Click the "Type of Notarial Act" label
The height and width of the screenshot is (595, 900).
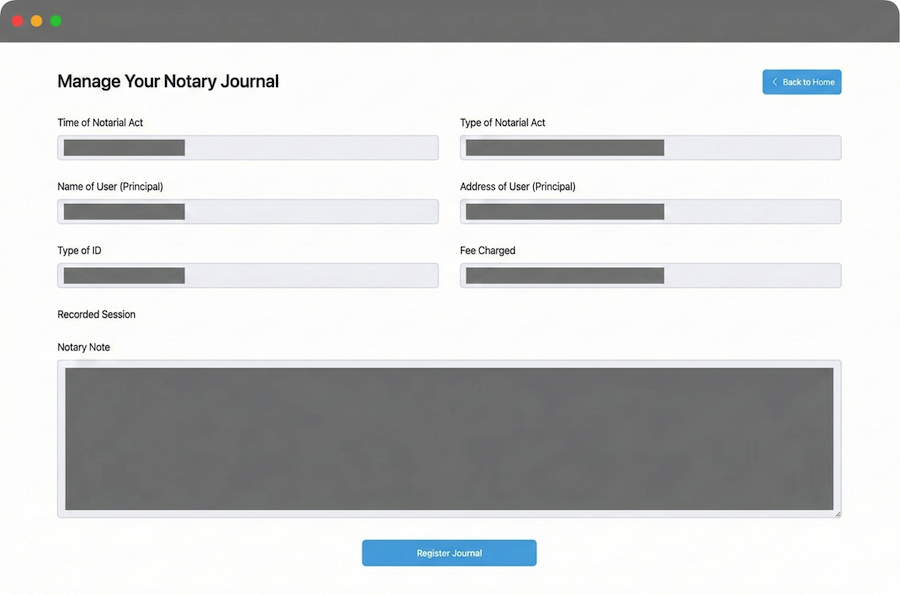502,123
